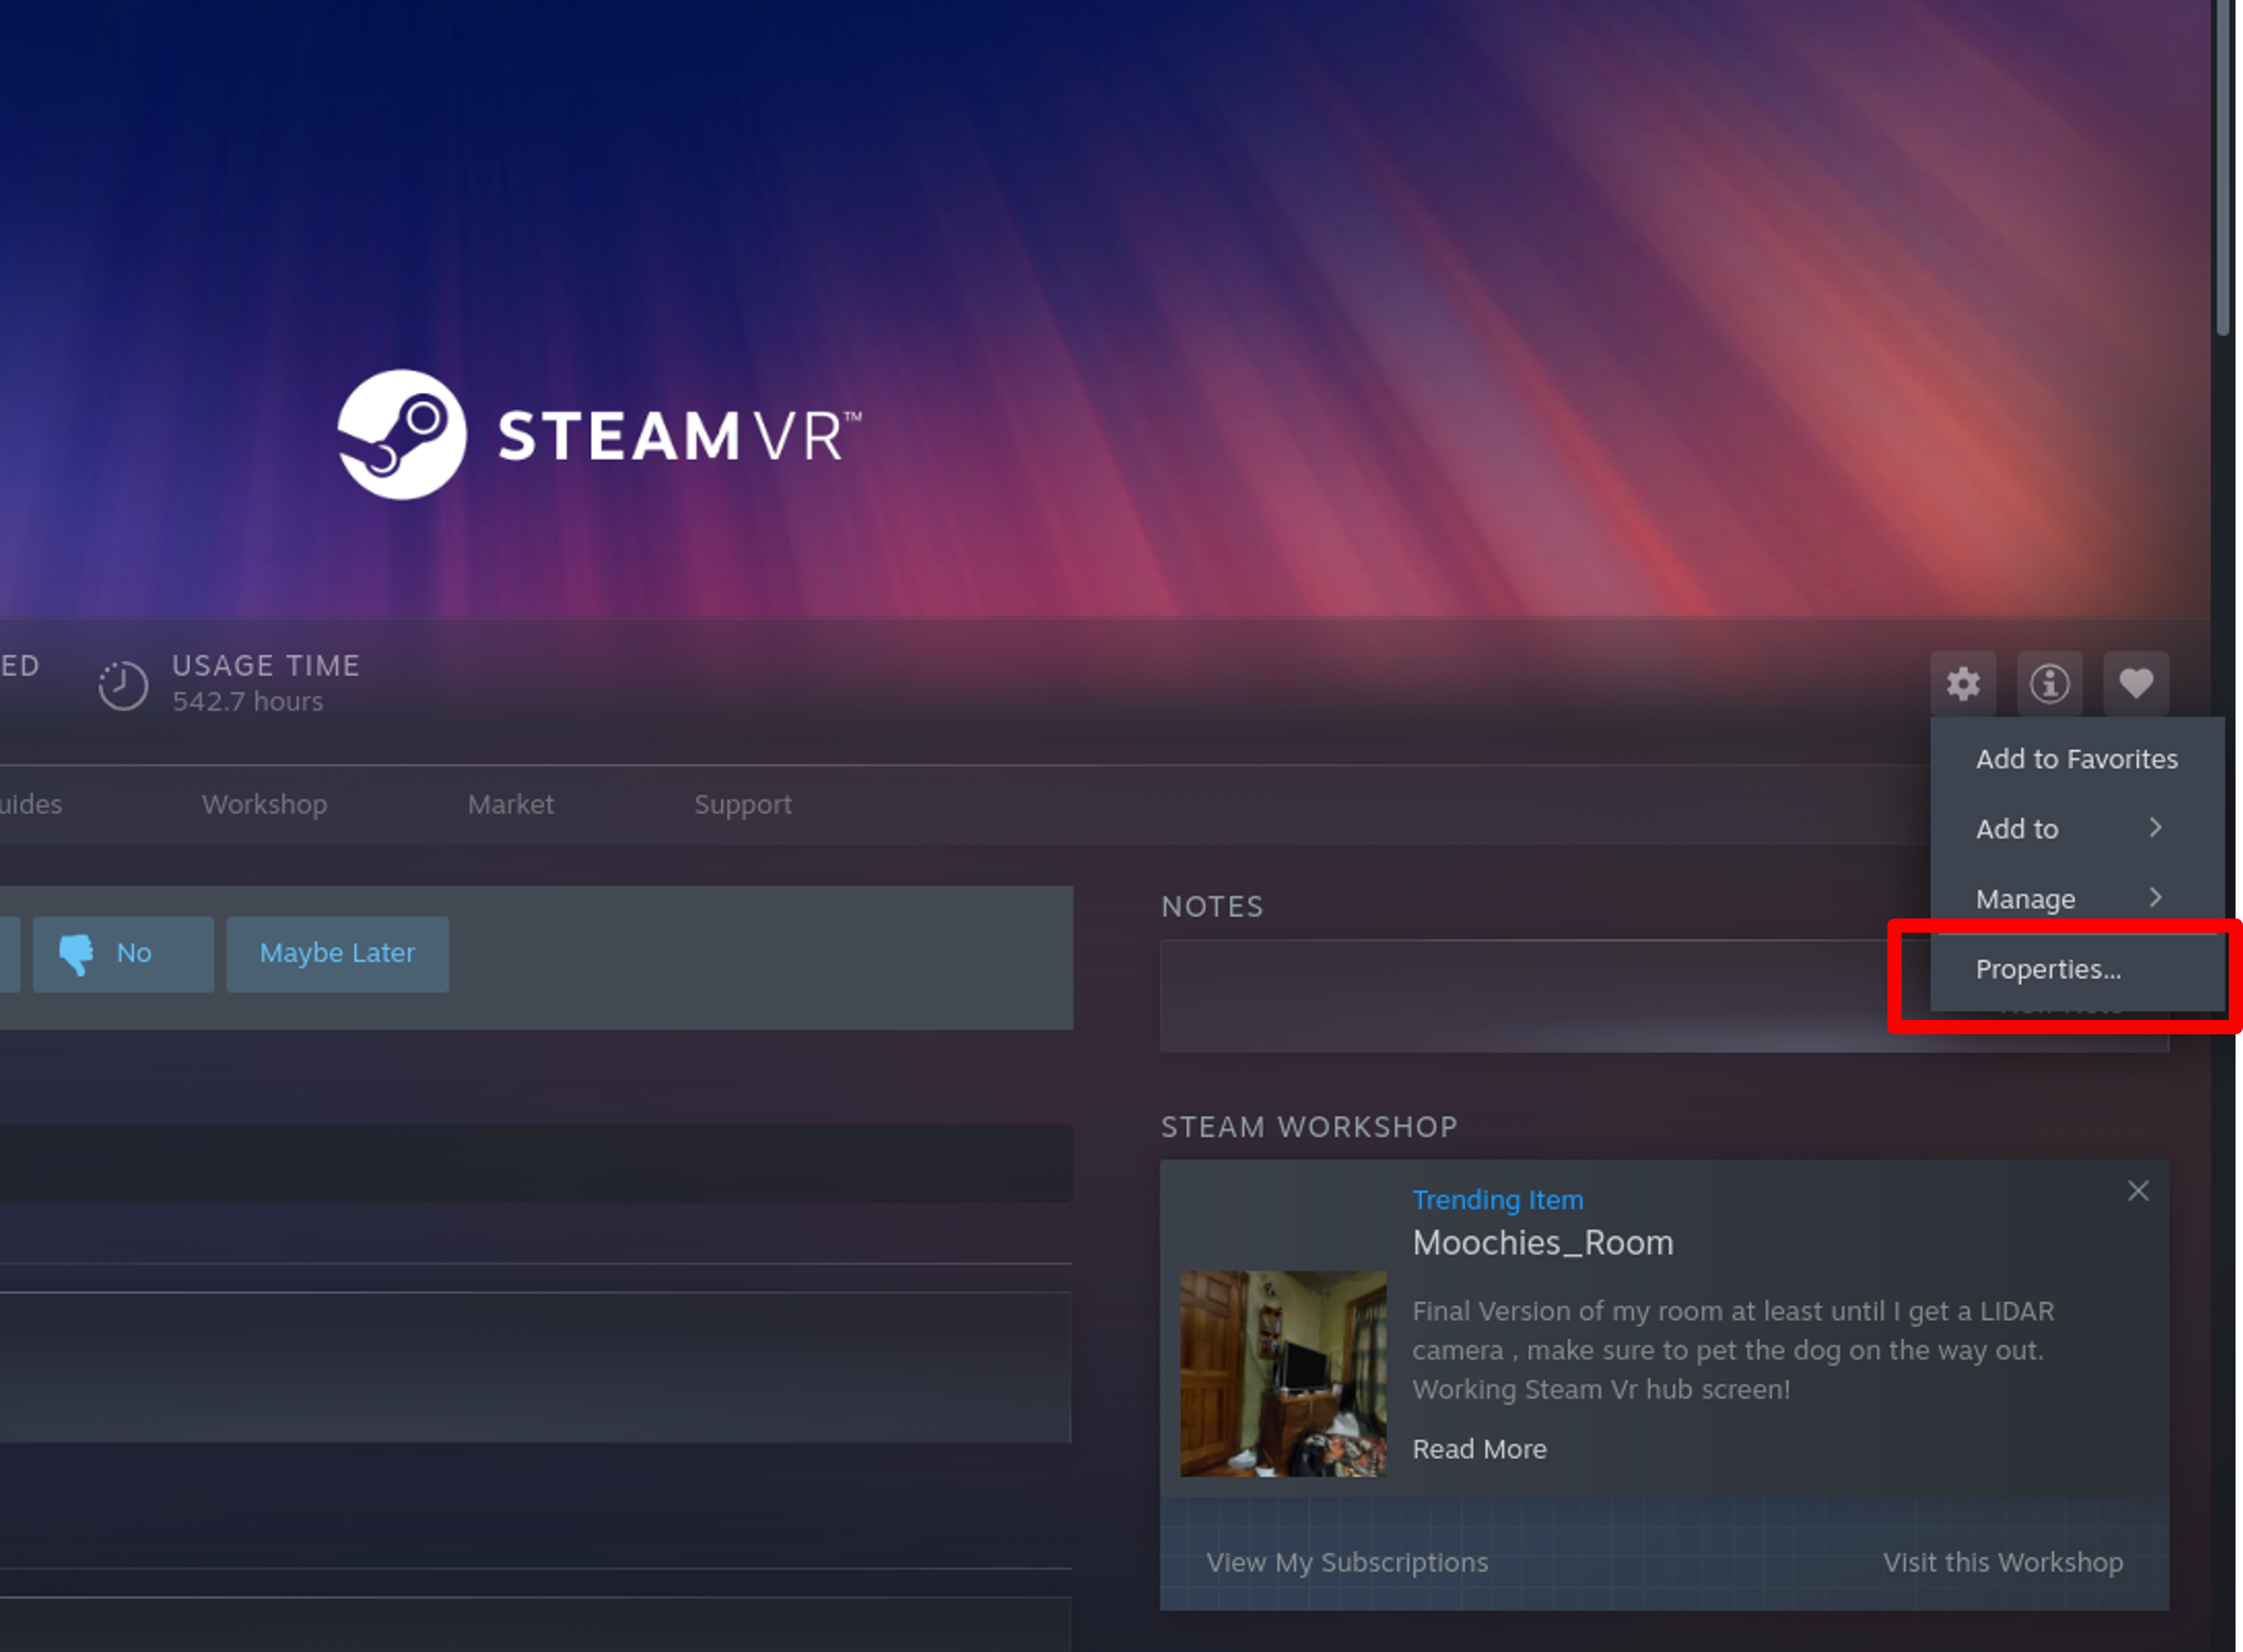This screenshot has width=2243, height=1652.
Task: Dismiss the Trending Item workshop card
Action: 2137,1191
